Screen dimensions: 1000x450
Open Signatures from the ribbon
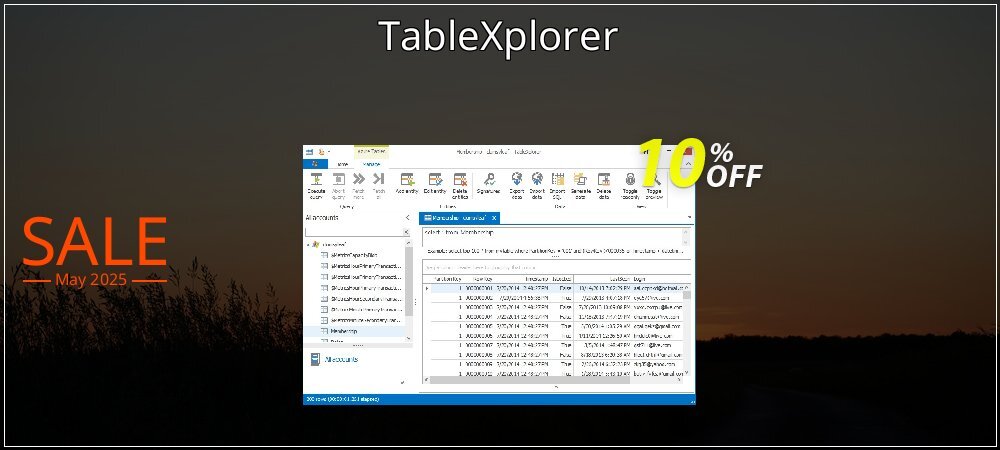[489, 184]
